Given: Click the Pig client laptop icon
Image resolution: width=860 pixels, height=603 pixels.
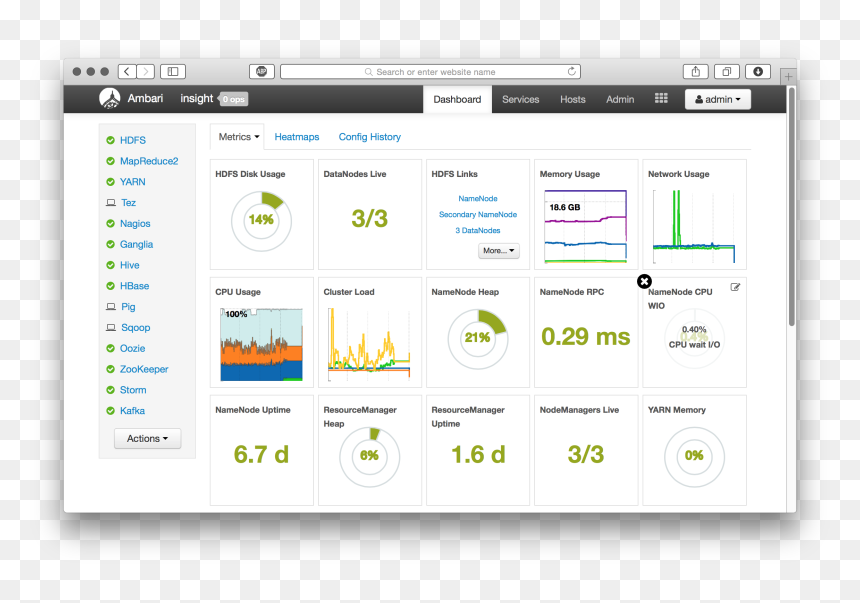Looking at the screenshot, I should coord(111,307).
